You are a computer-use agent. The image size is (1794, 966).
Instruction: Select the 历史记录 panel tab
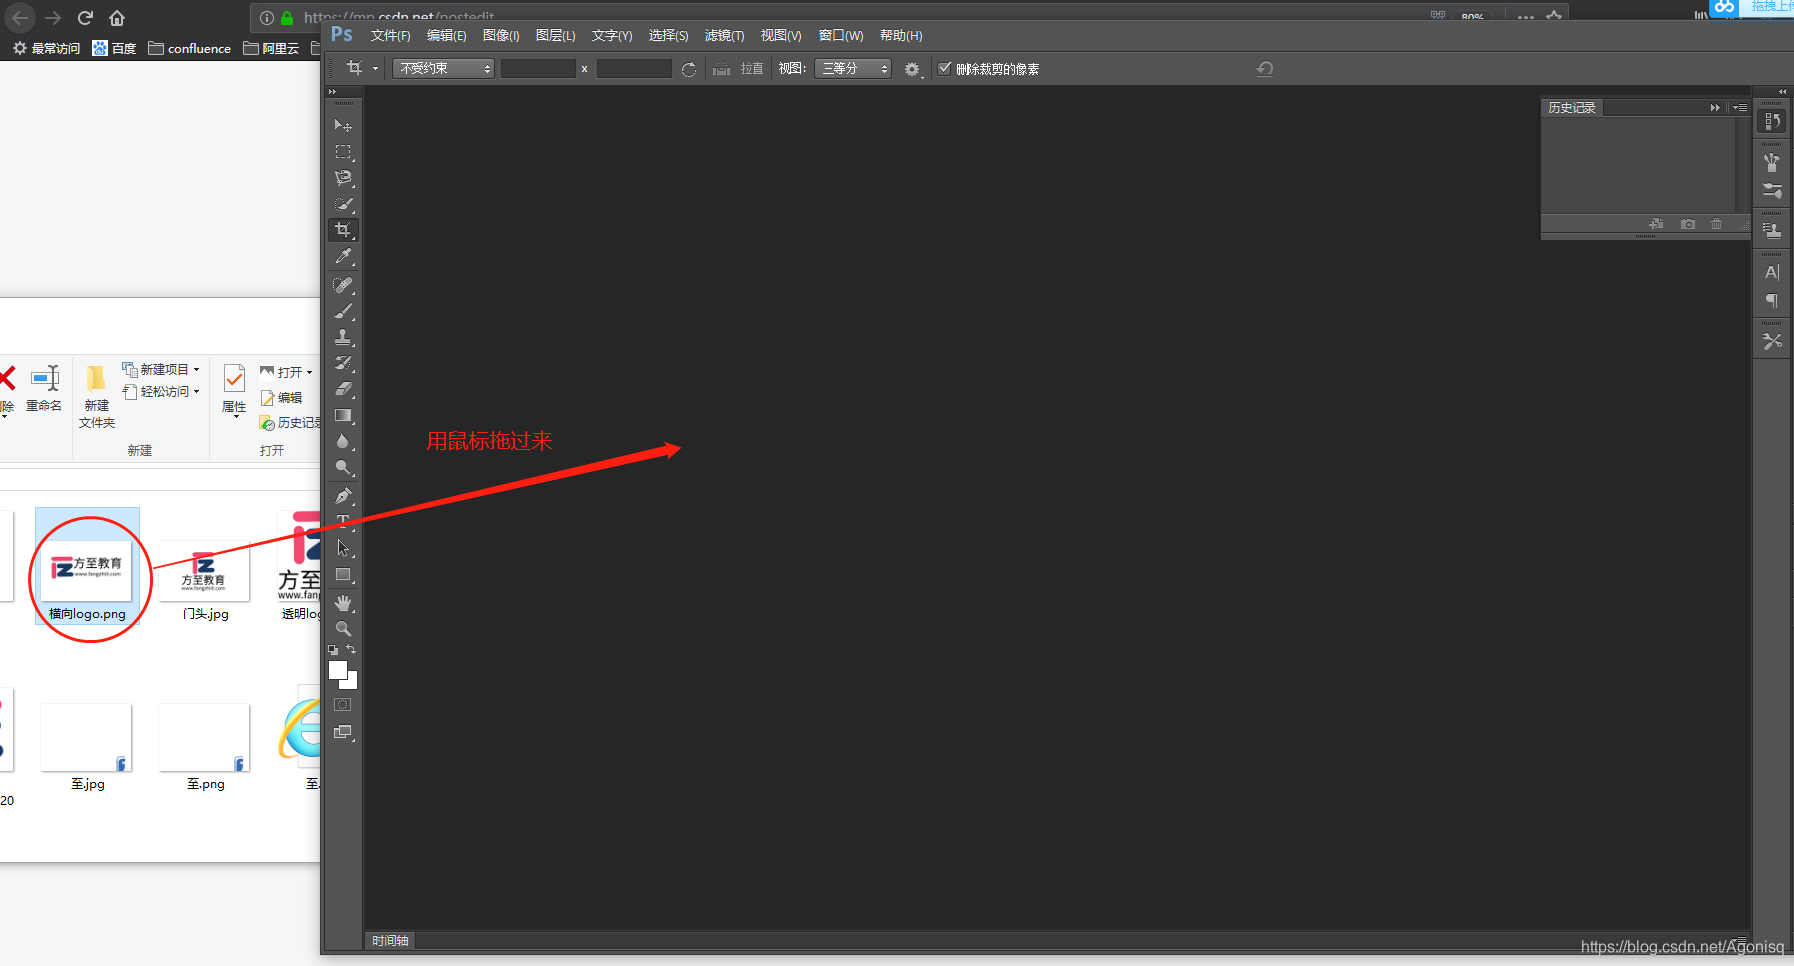1572,107
